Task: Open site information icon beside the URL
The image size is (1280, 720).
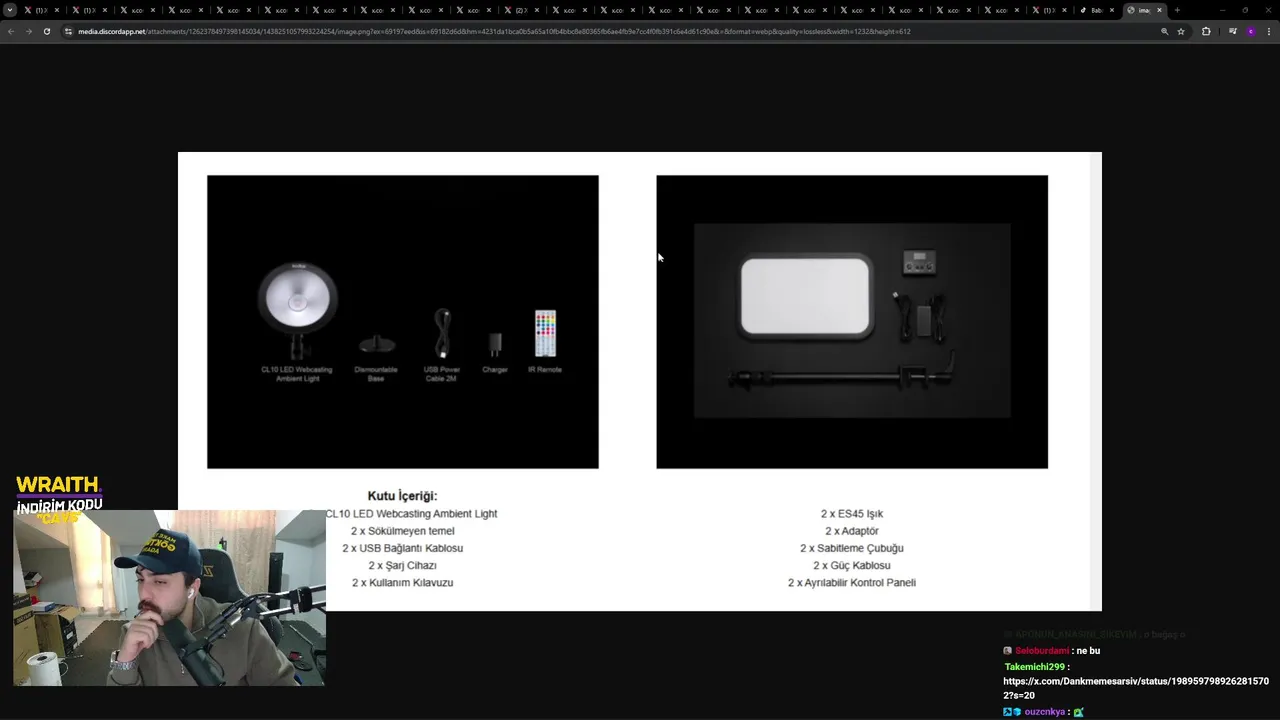Action: (x=69, y=31)
